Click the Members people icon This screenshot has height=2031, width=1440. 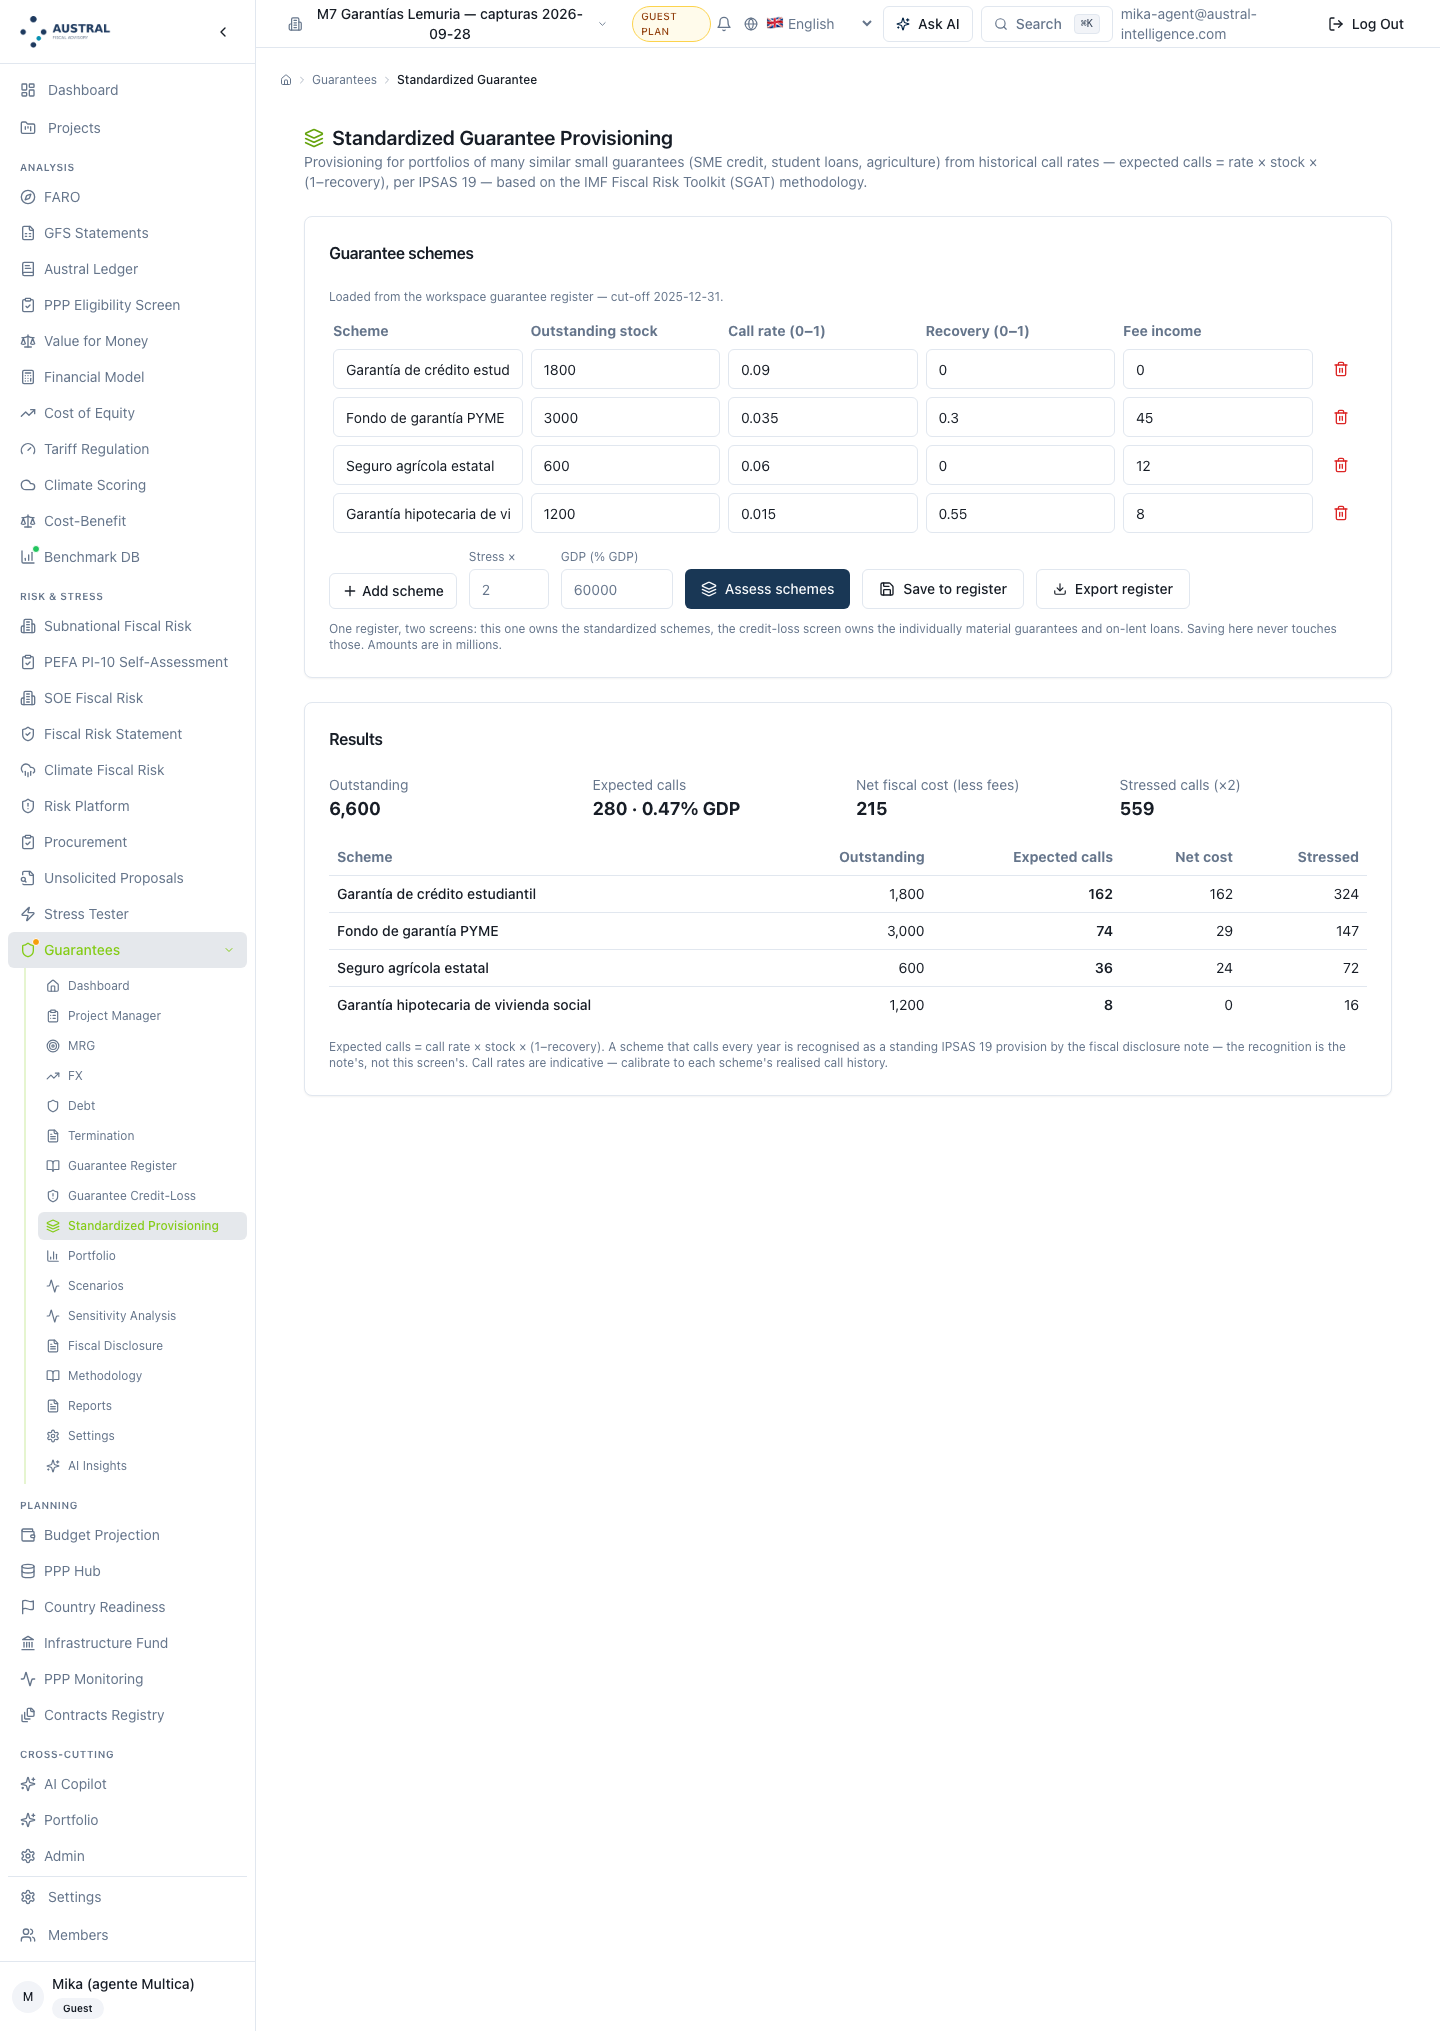[x=28, y=1935]
